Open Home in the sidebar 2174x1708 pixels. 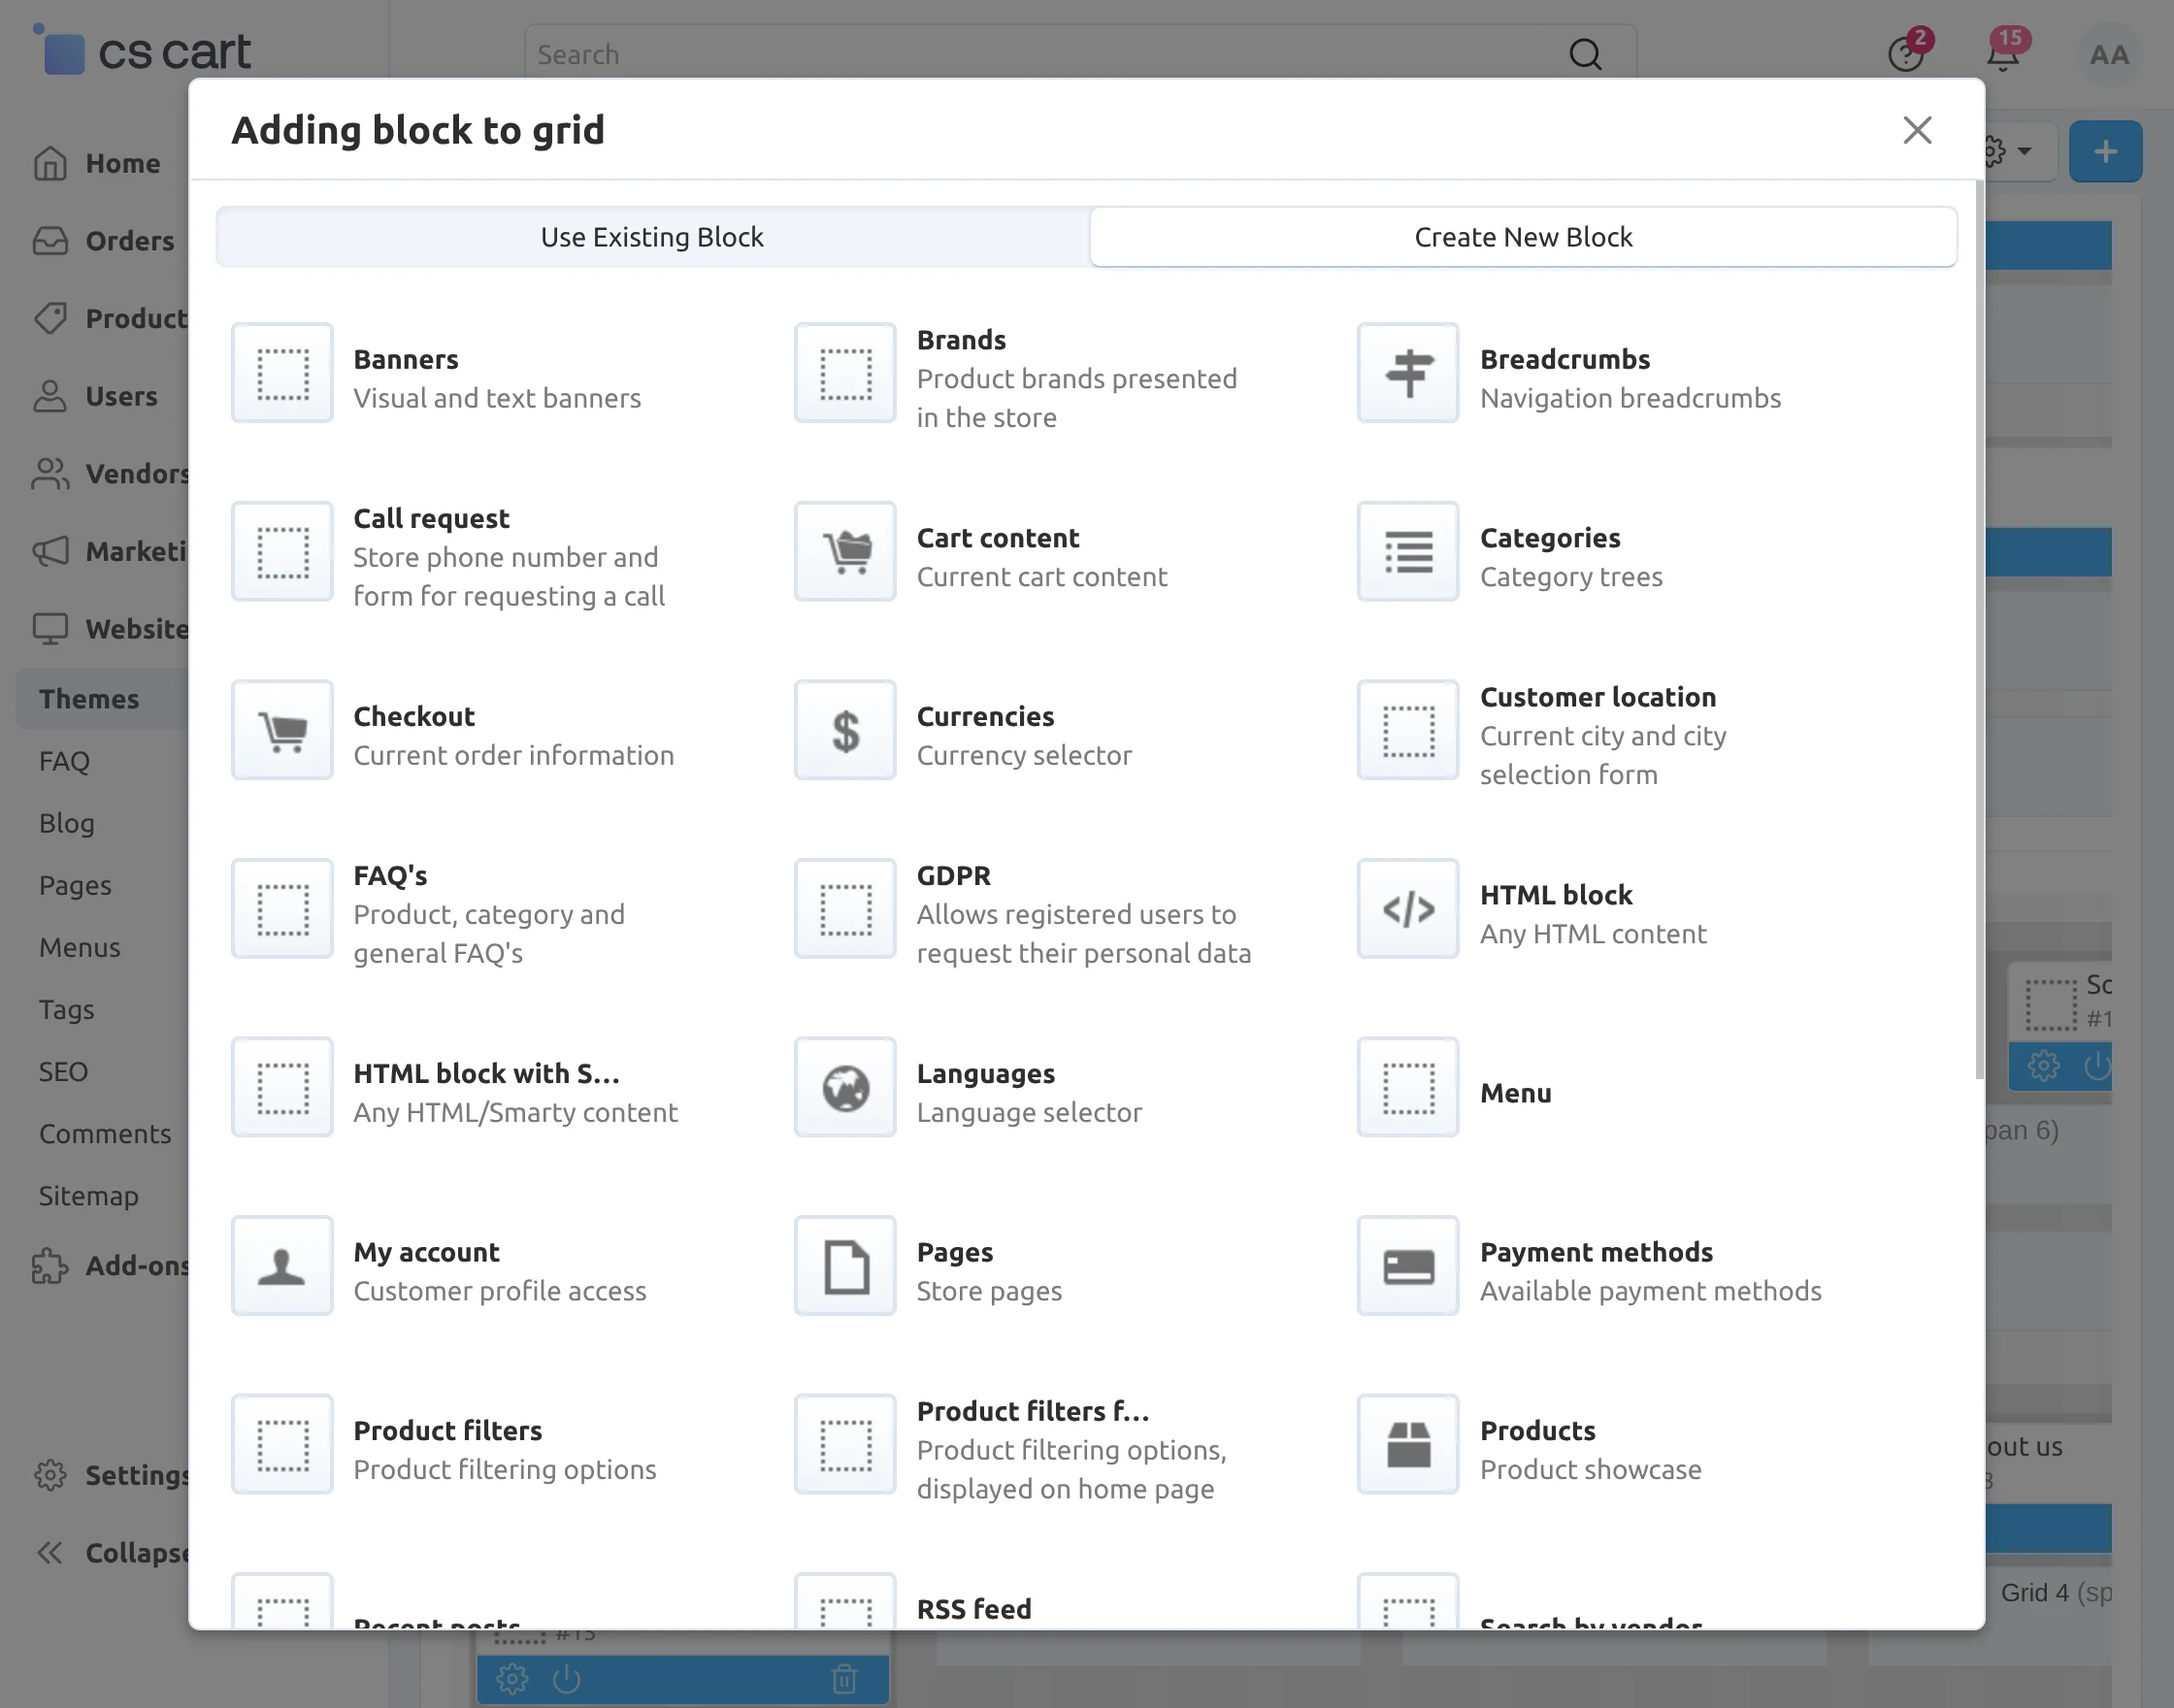coord(96,163)
